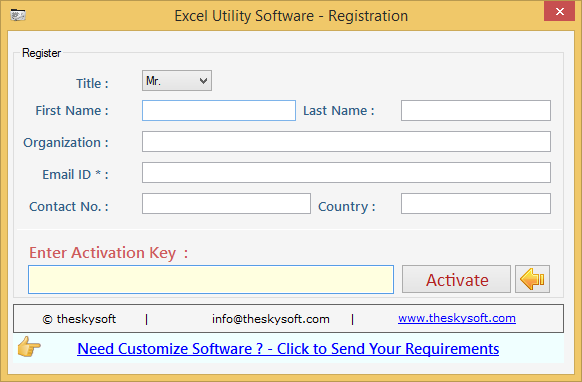This screenshot has width=582, height=382.
Task: Click the Excel Utility Software title text
Action: pyautogui.click(x=291, y=16)
